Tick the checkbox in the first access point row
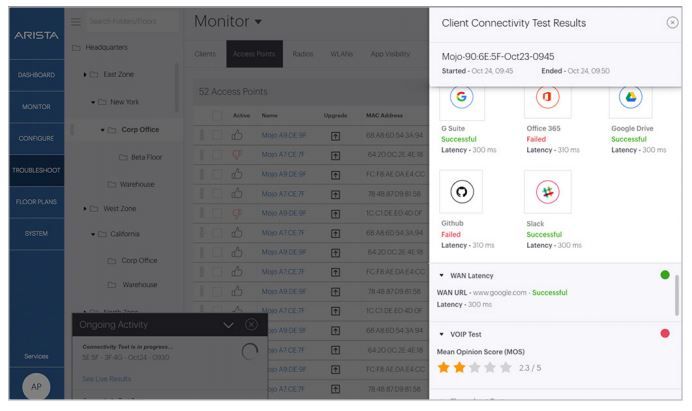Image resolution: width=692 pixels, height=411 pixels. point(217,135)
